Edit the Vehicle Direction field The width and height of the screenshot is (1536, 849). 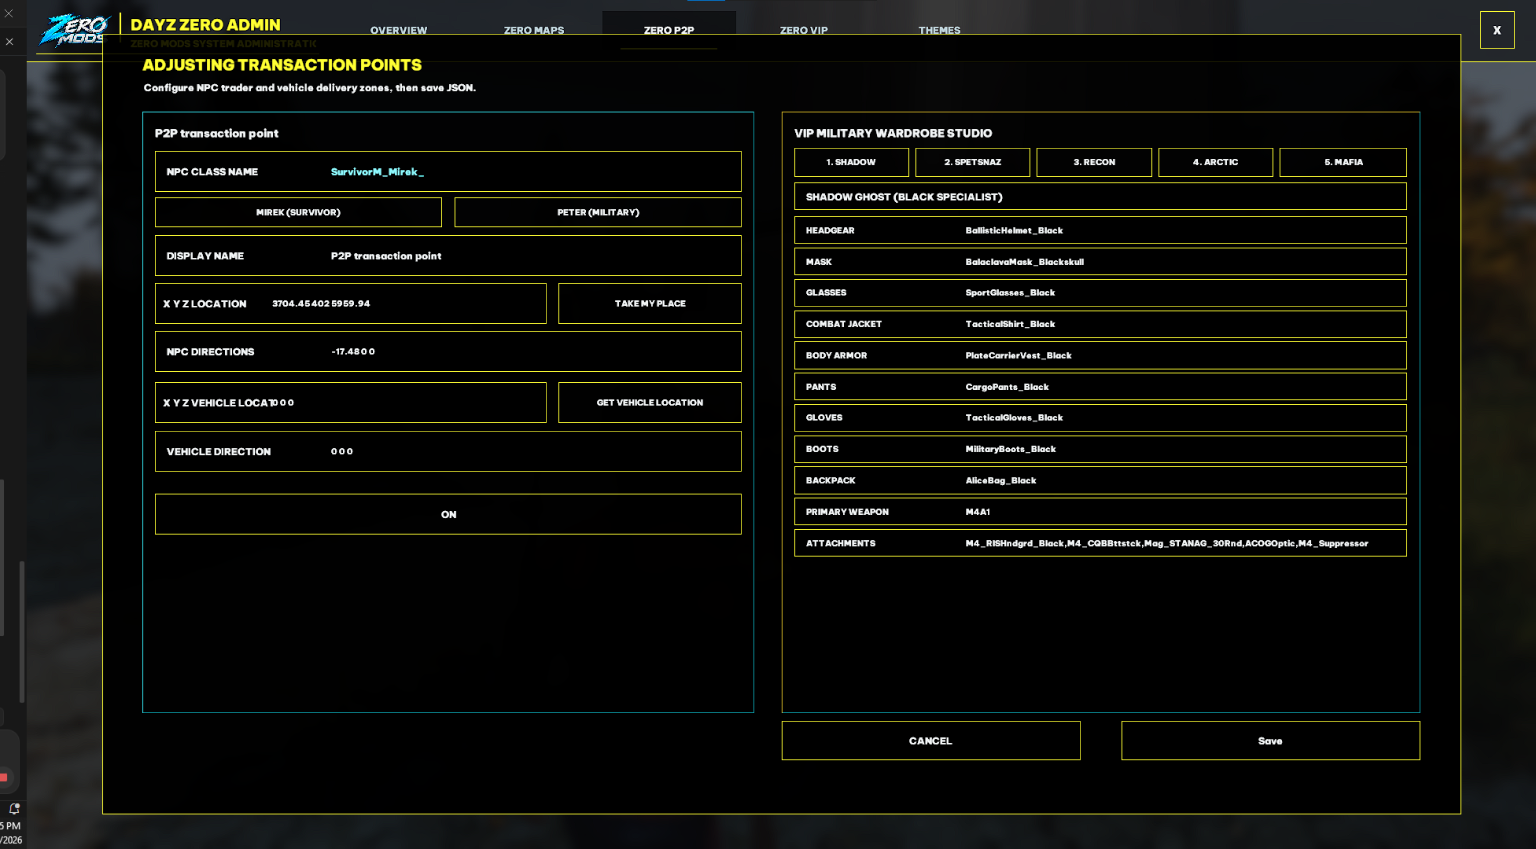click(448, 451)
